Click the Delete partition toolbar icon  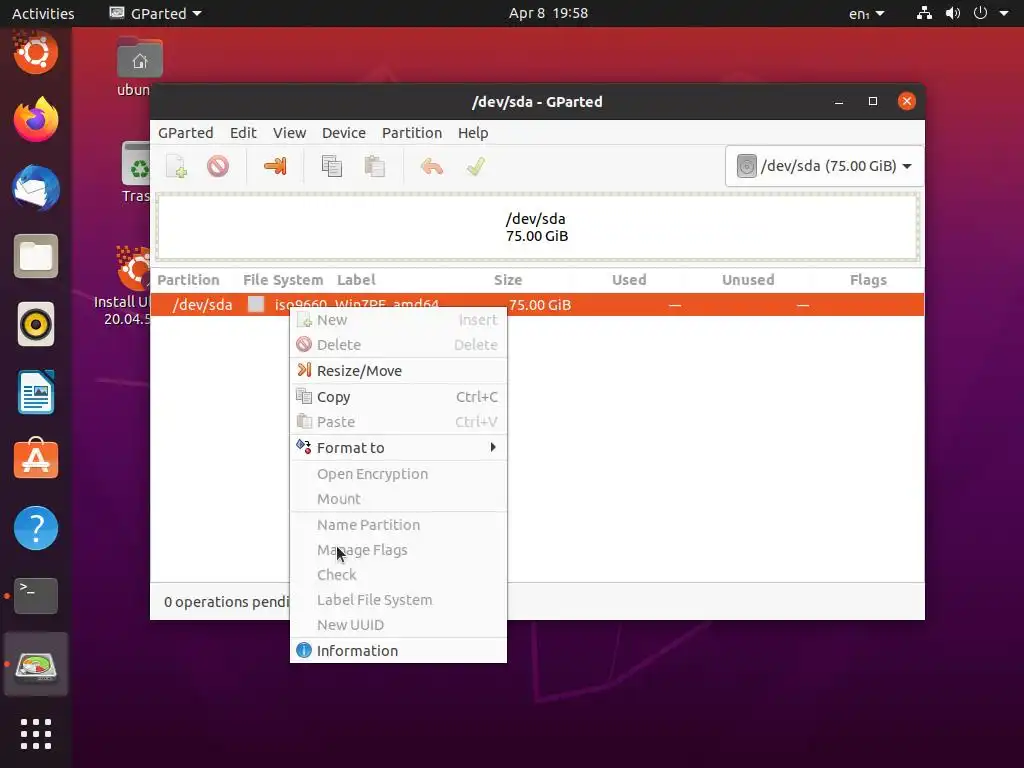click(218, 167)
